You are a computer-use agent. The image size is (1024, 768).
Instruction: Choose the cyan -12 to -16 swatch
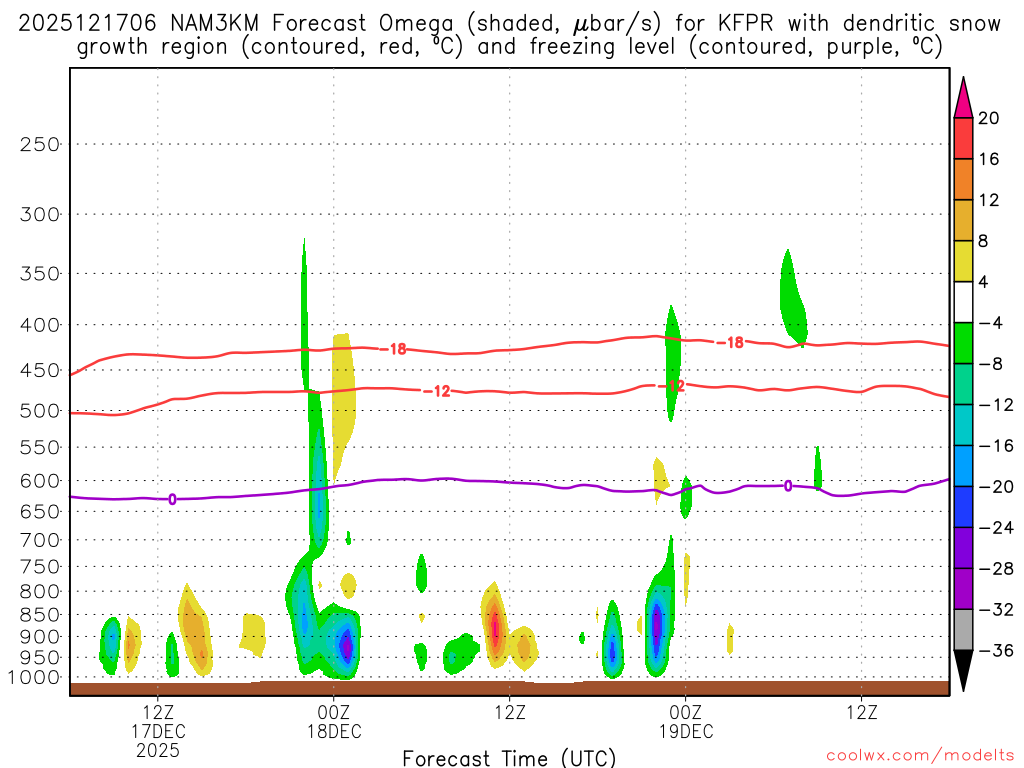click(963, 425)
